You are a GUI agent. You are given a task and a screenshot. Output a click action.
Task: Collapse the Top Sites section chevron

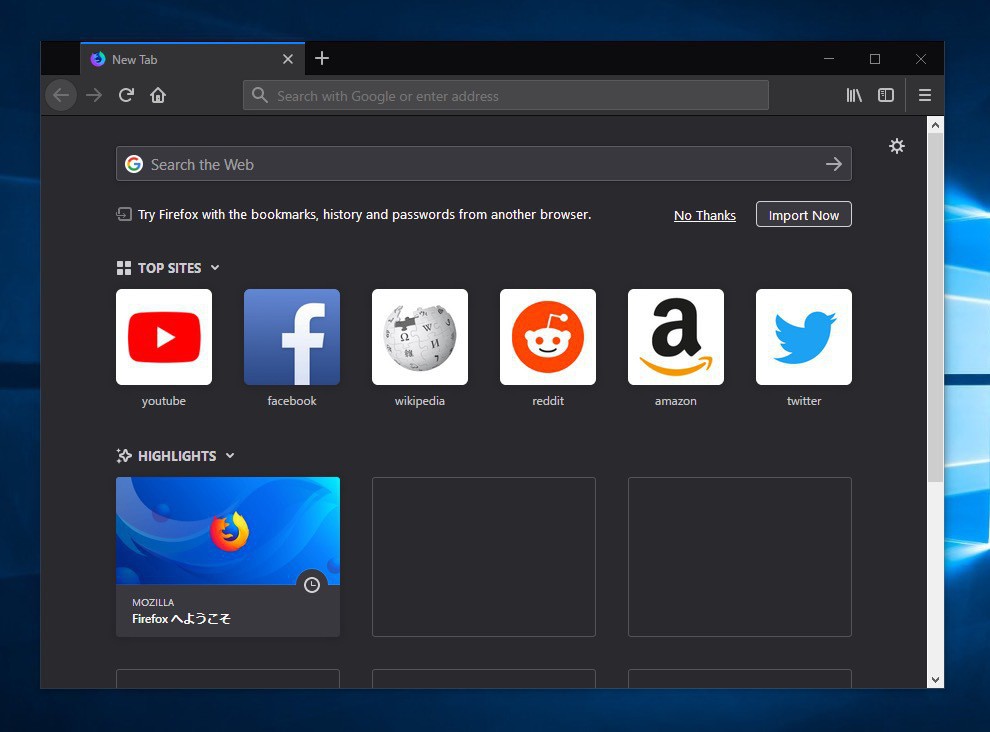pos(215,268)
